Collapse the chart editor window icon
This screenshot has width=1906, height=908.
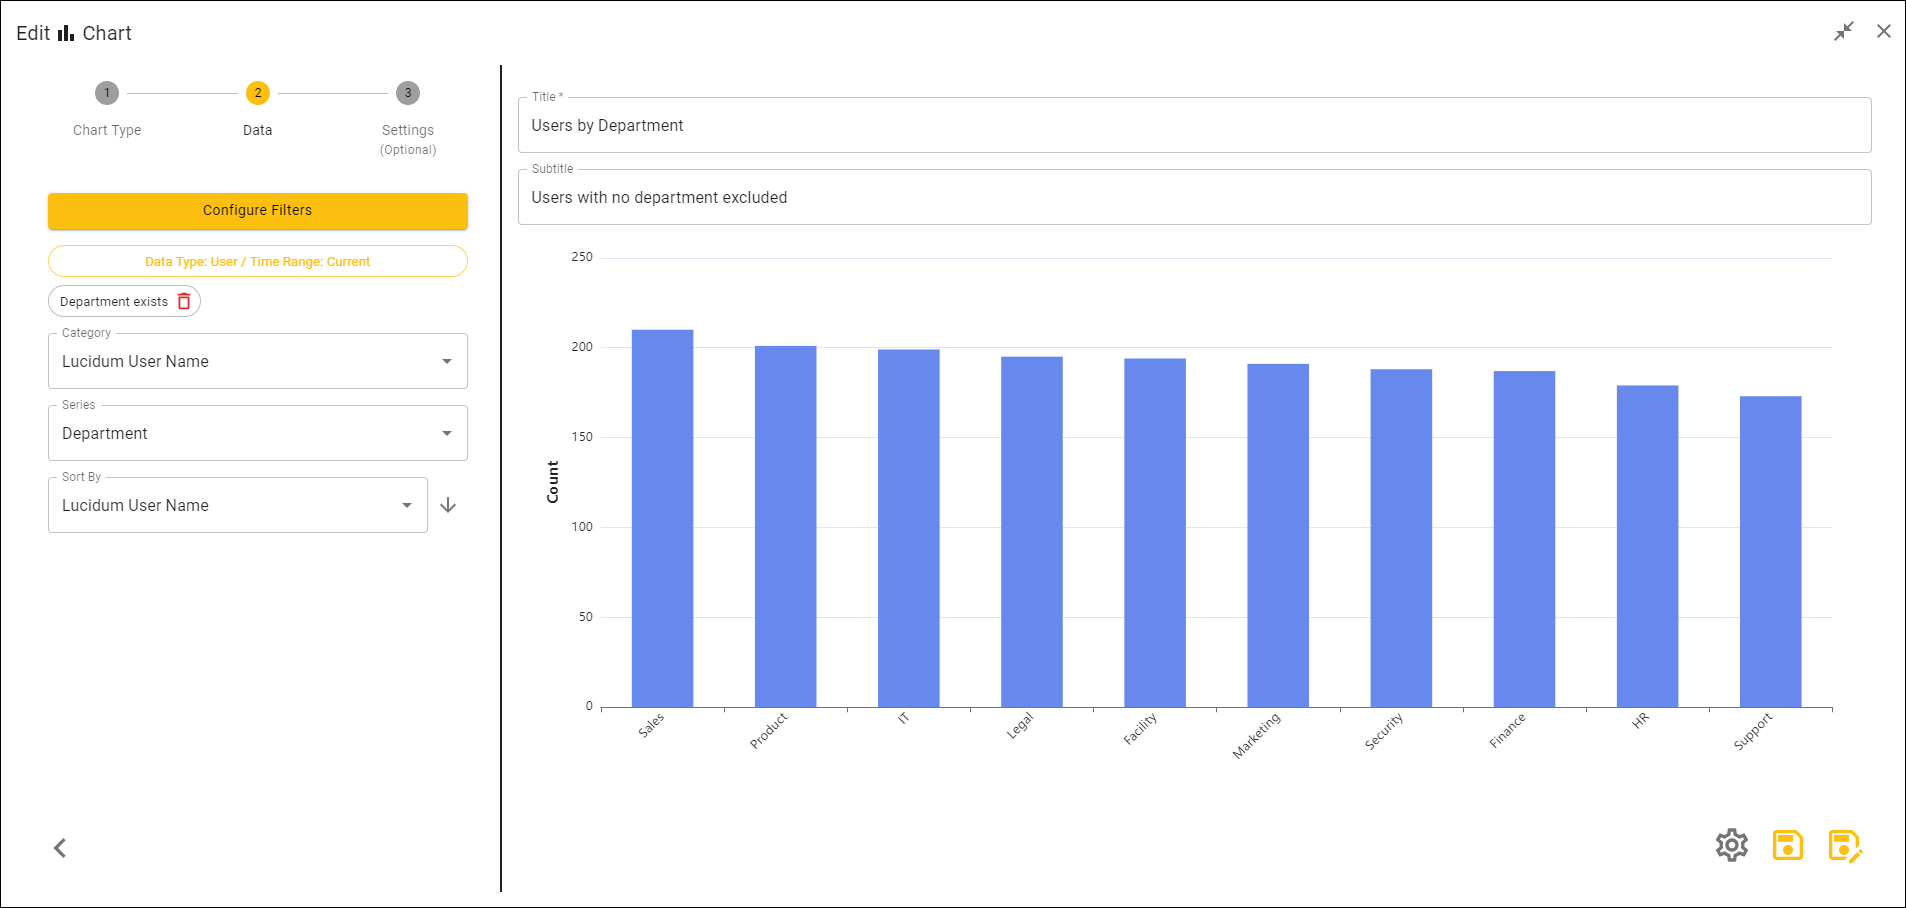tap(1844, 32)
